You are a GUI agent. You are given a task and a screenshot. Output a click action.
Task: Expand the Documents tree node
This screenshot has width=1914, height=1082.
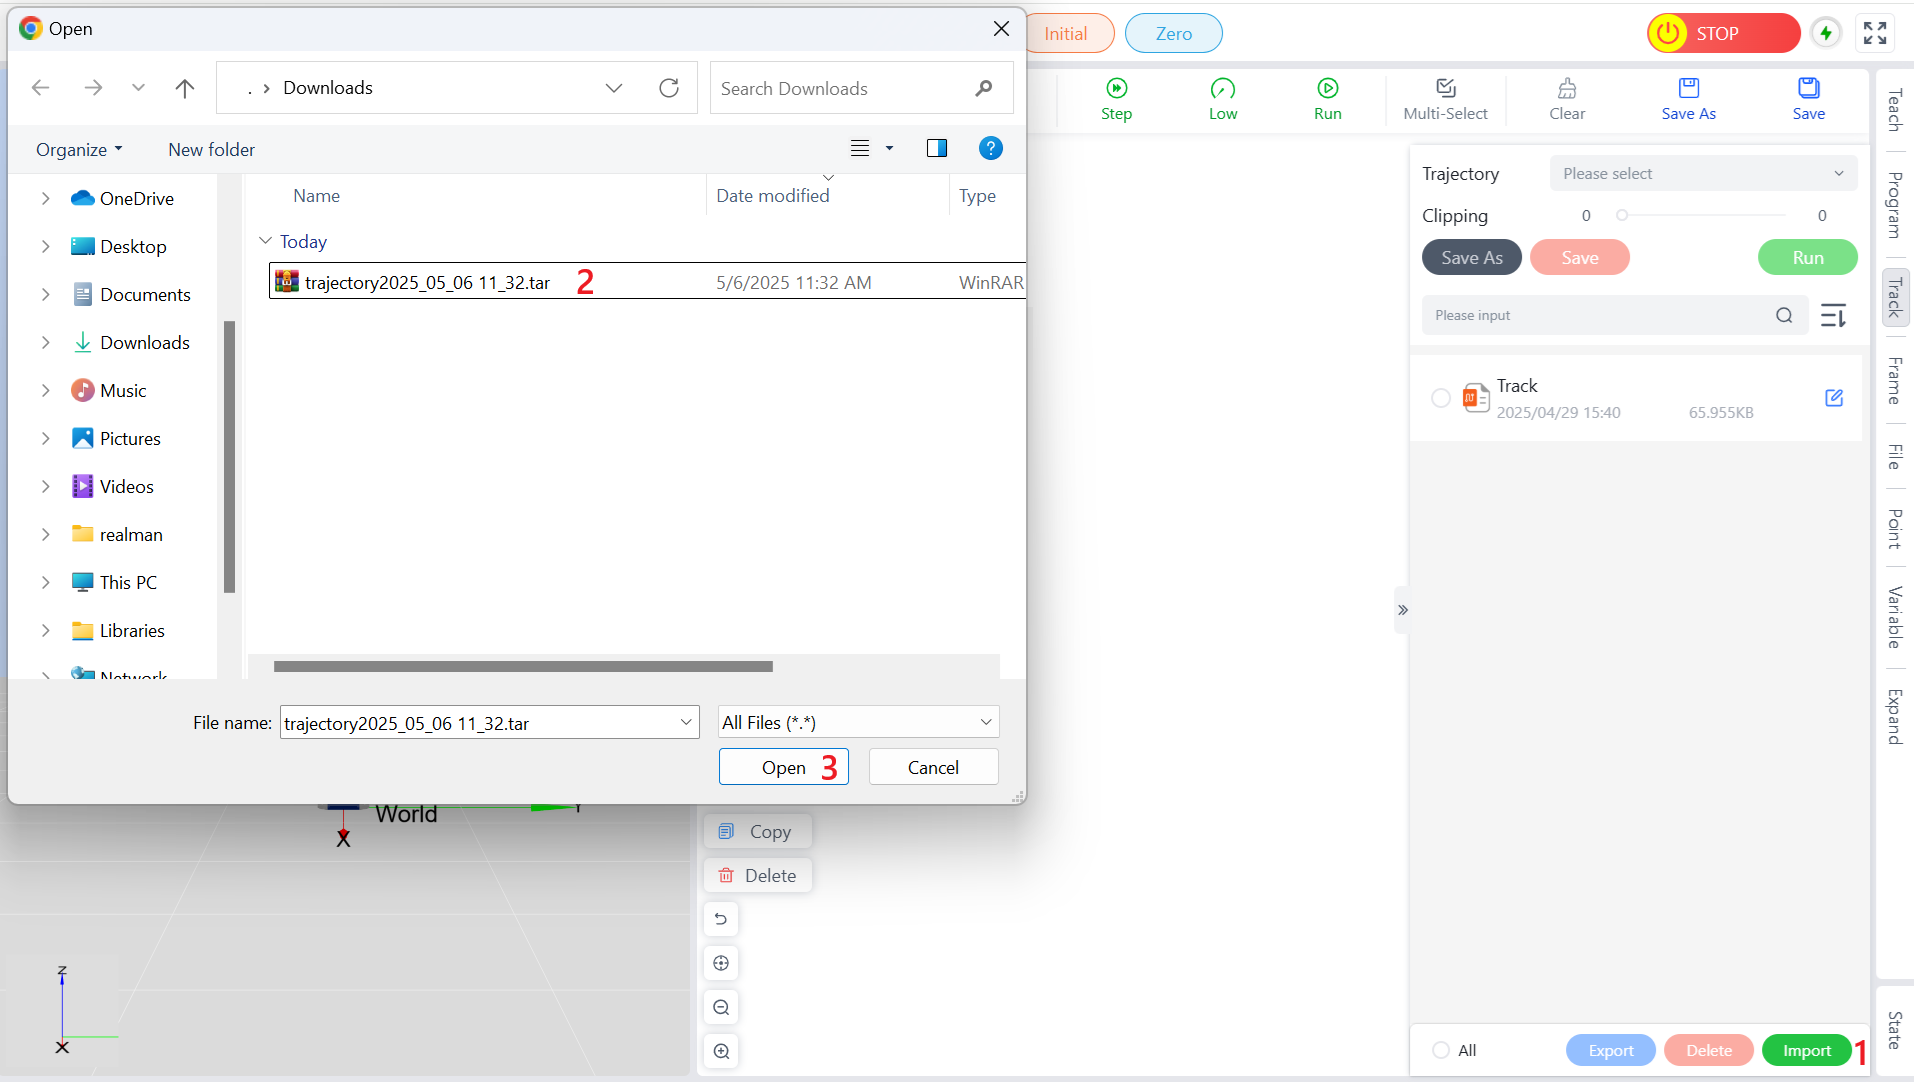click(x=45, y=295)
